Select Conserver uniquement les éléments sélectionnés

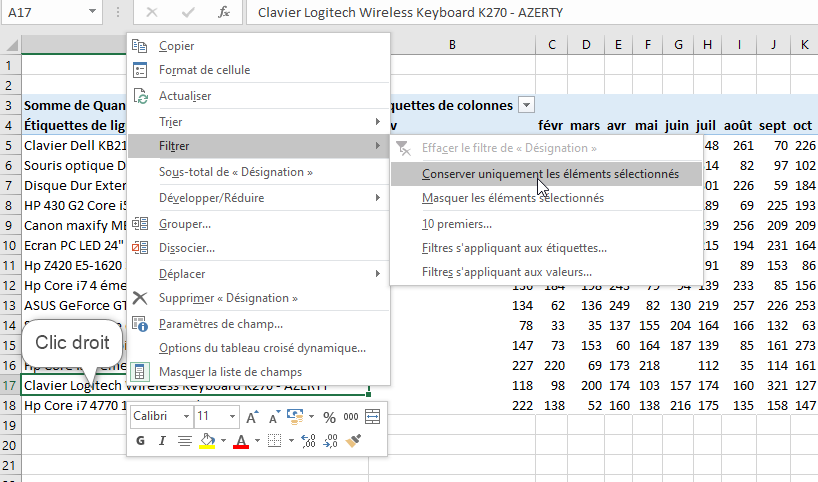click(546, 174)
